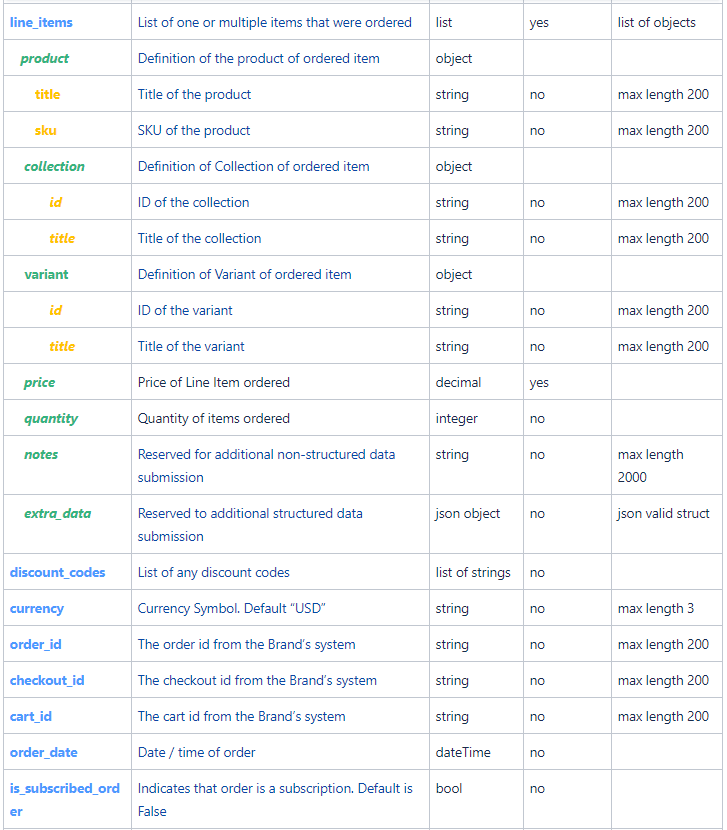Select the notes field label
Viewport: 727px width, 830px height.
[41, 455]
